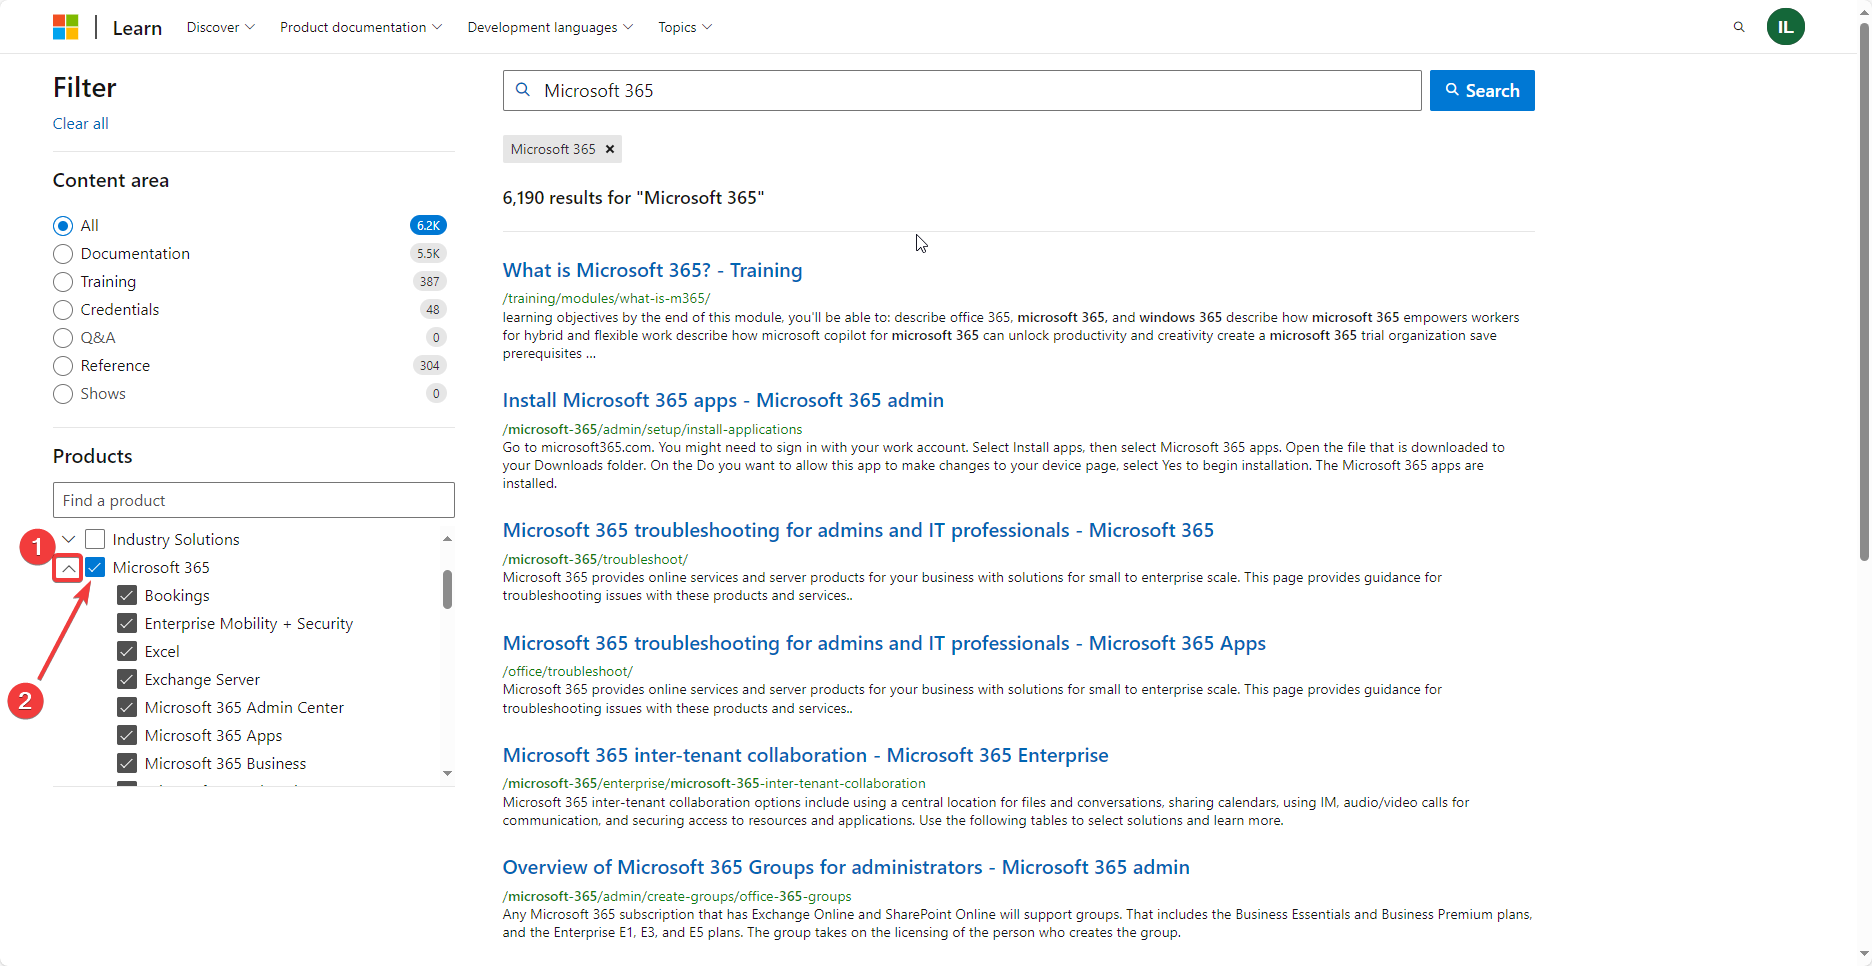
Task: Select the Q&A radio button
Action: (x=63, y=338)
